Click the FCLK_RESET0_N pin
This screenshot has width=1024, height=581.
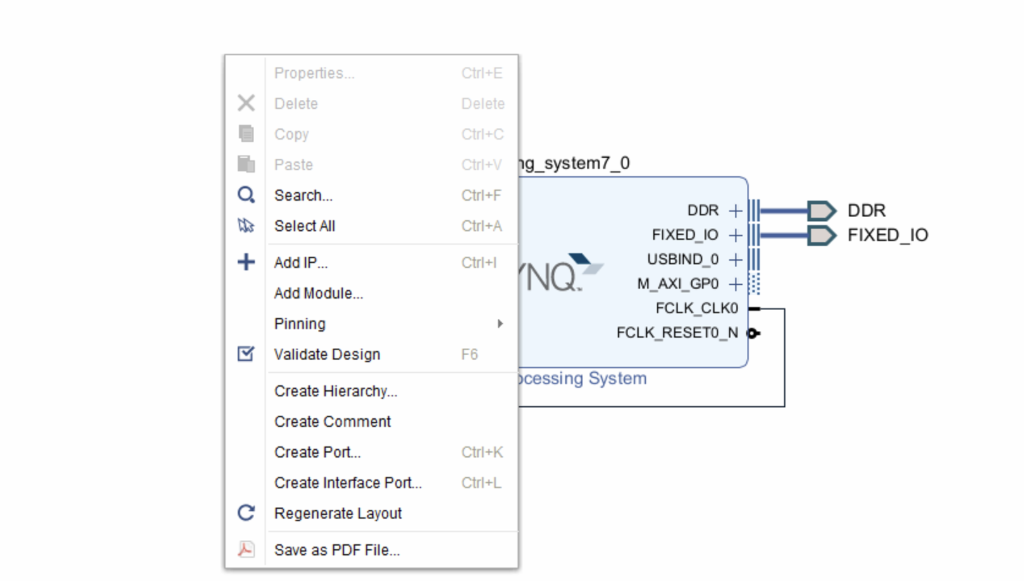pyautogui.click(x=753, y=333)
